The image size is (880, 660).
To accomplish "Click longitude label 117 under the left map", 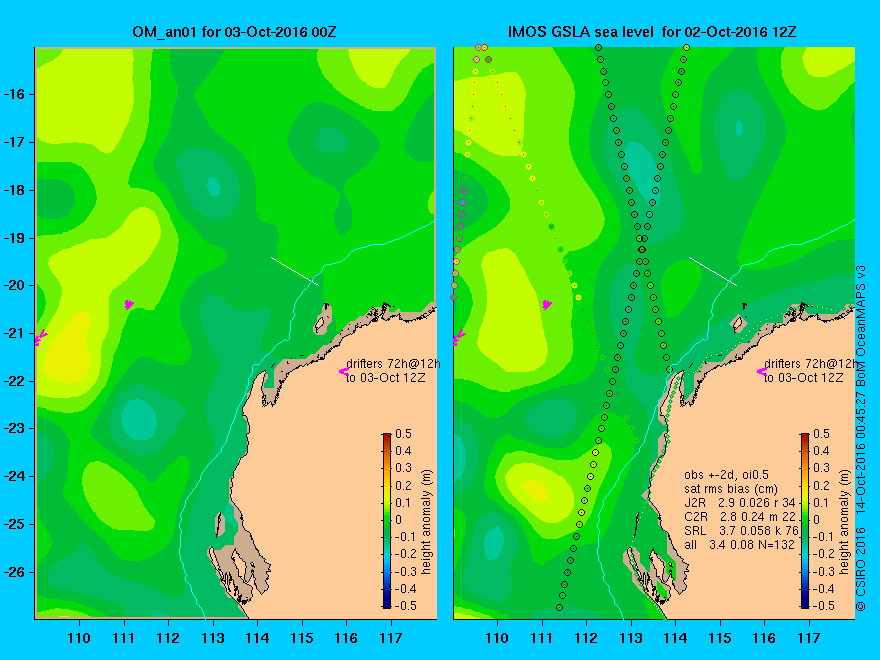I will [x=391, y=638].
